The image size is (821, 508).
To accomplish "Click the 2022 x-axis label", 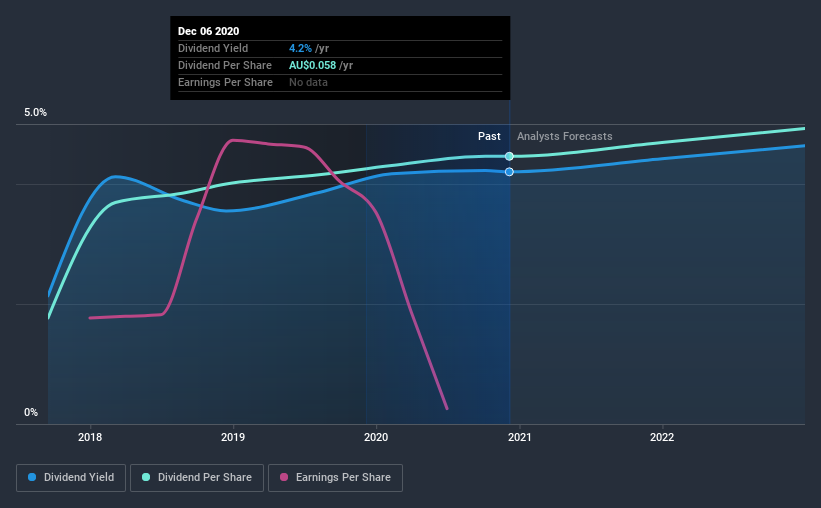I will (662, 437).
